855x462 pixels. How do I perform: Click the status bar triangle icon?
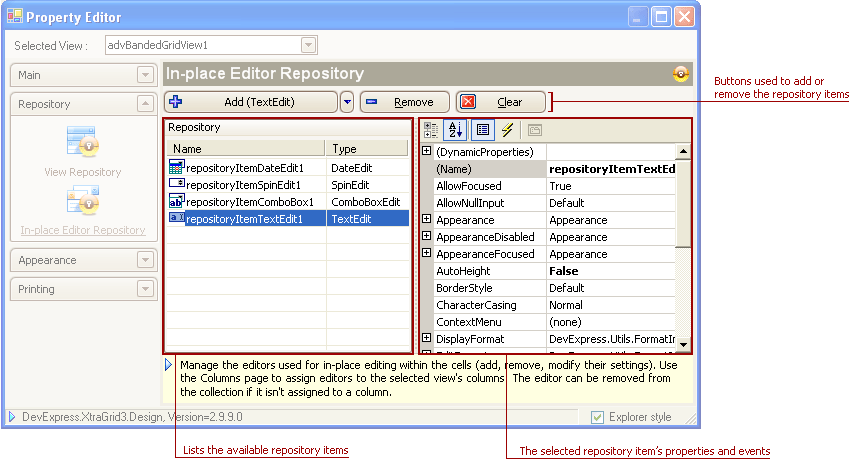tap(12, 417)
